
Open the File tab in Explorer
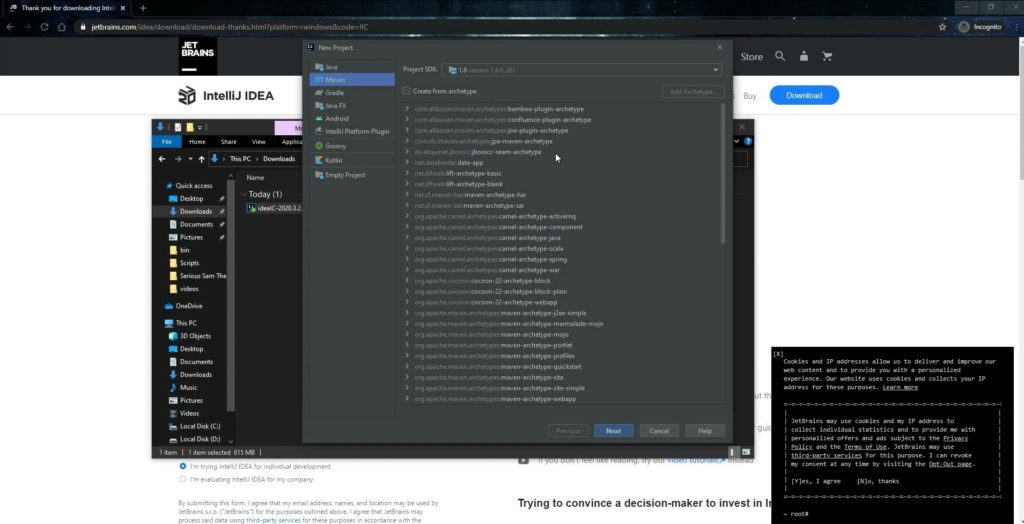tap(167, 141)
